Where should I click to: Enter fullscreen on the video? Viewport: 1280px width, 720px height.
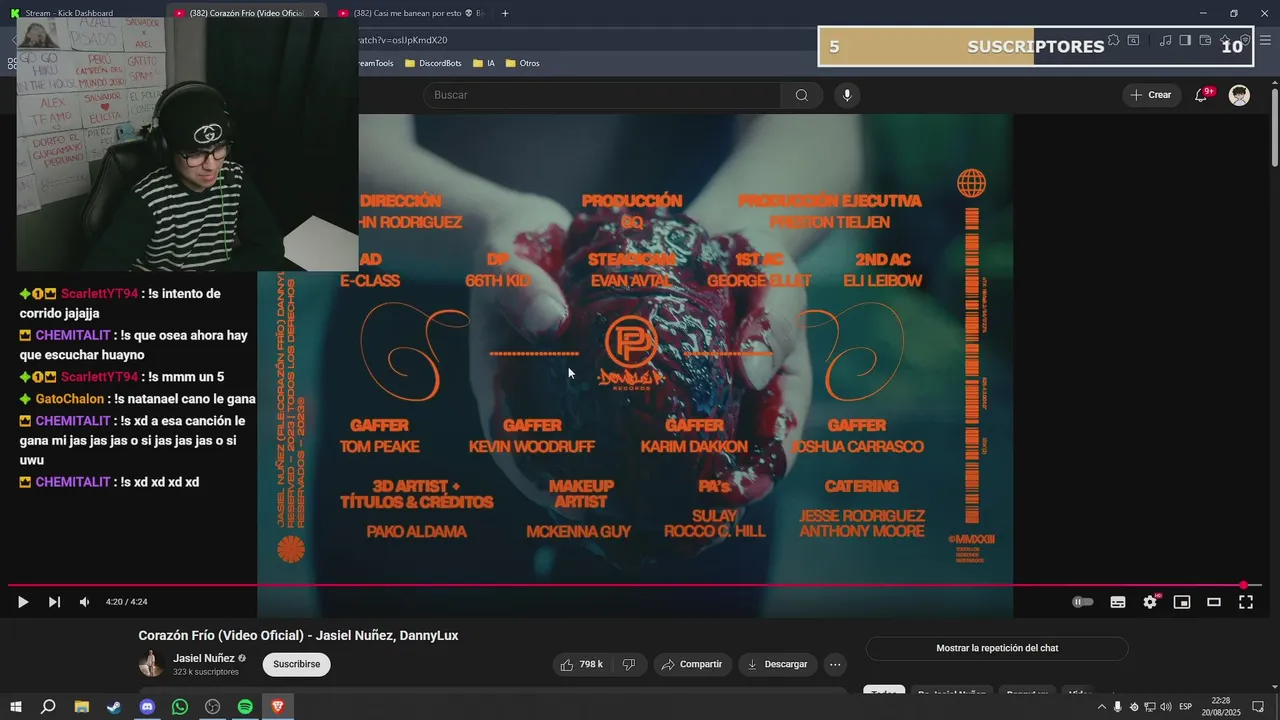(x=1246, y=602)
